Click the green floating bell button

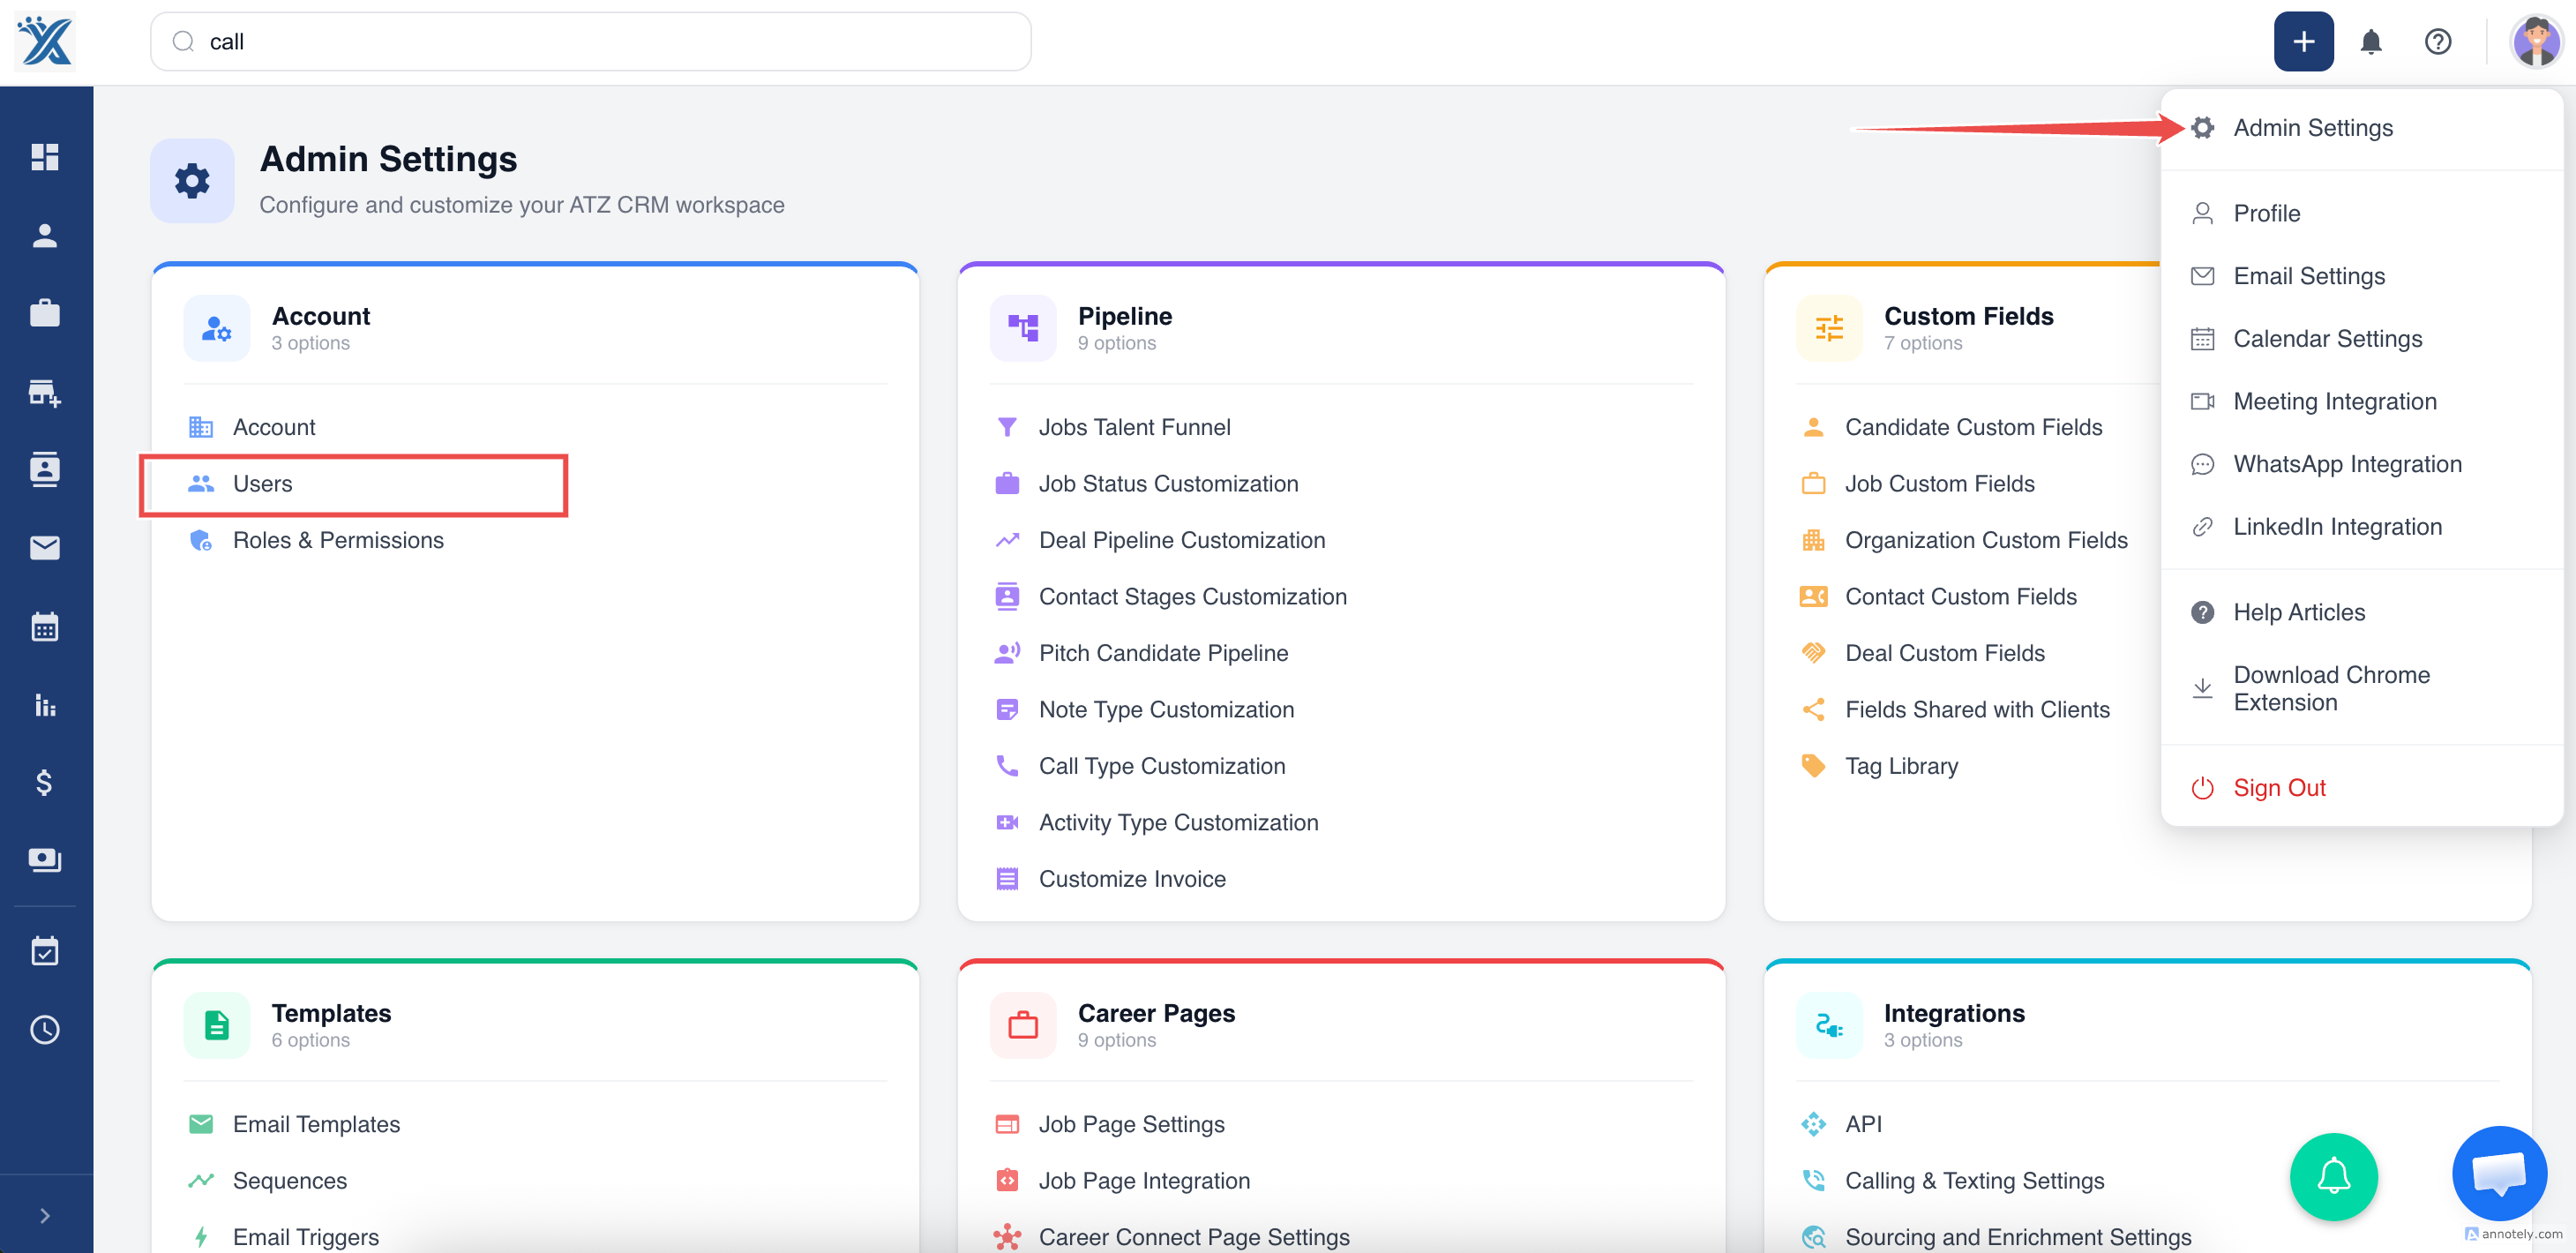(2334, 1176)
